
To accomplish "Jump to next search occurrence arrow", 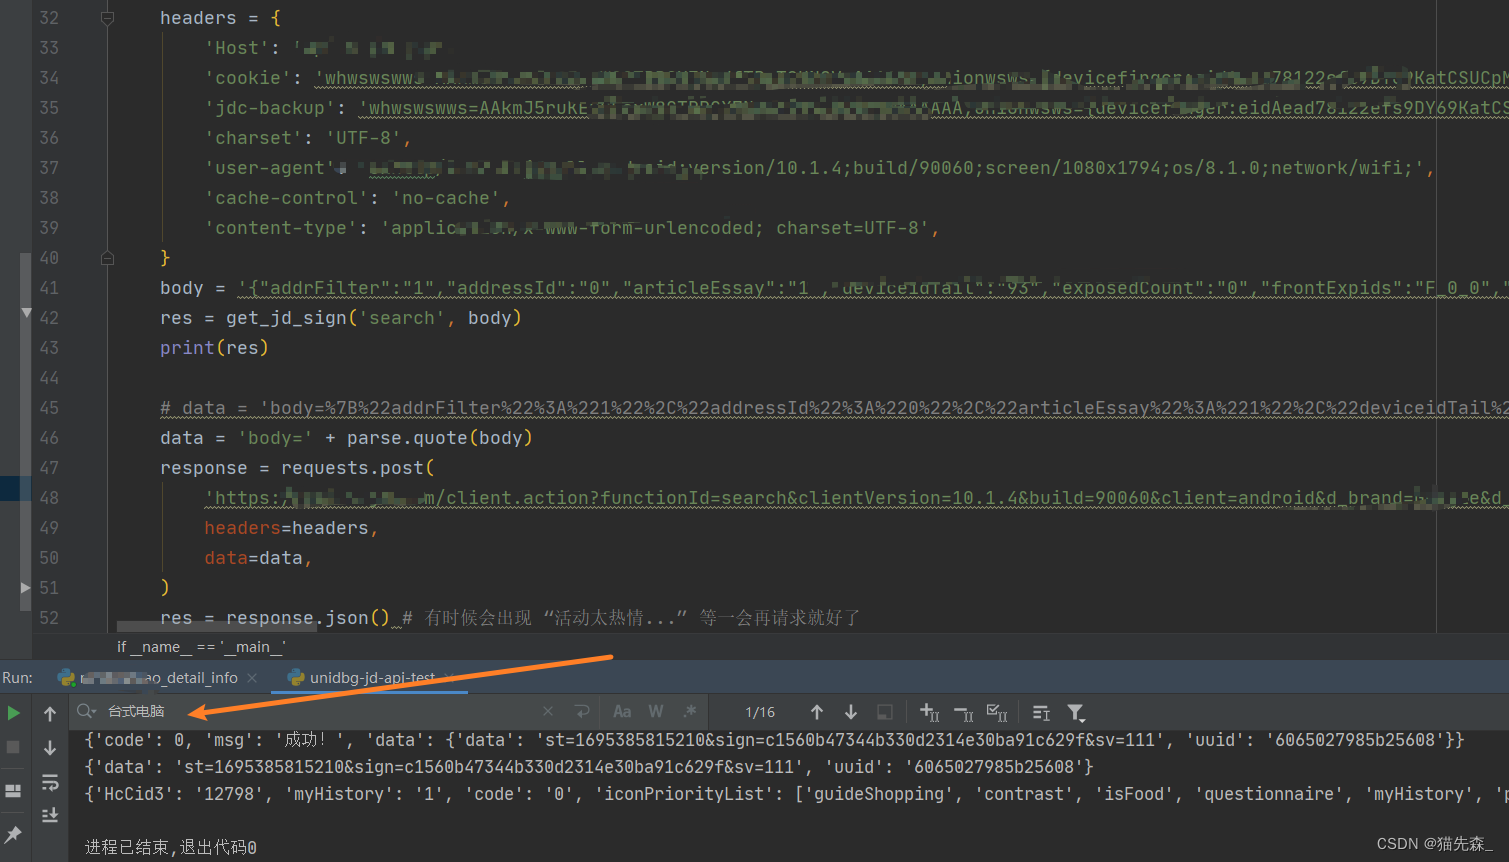I will [x=851, y=712].
